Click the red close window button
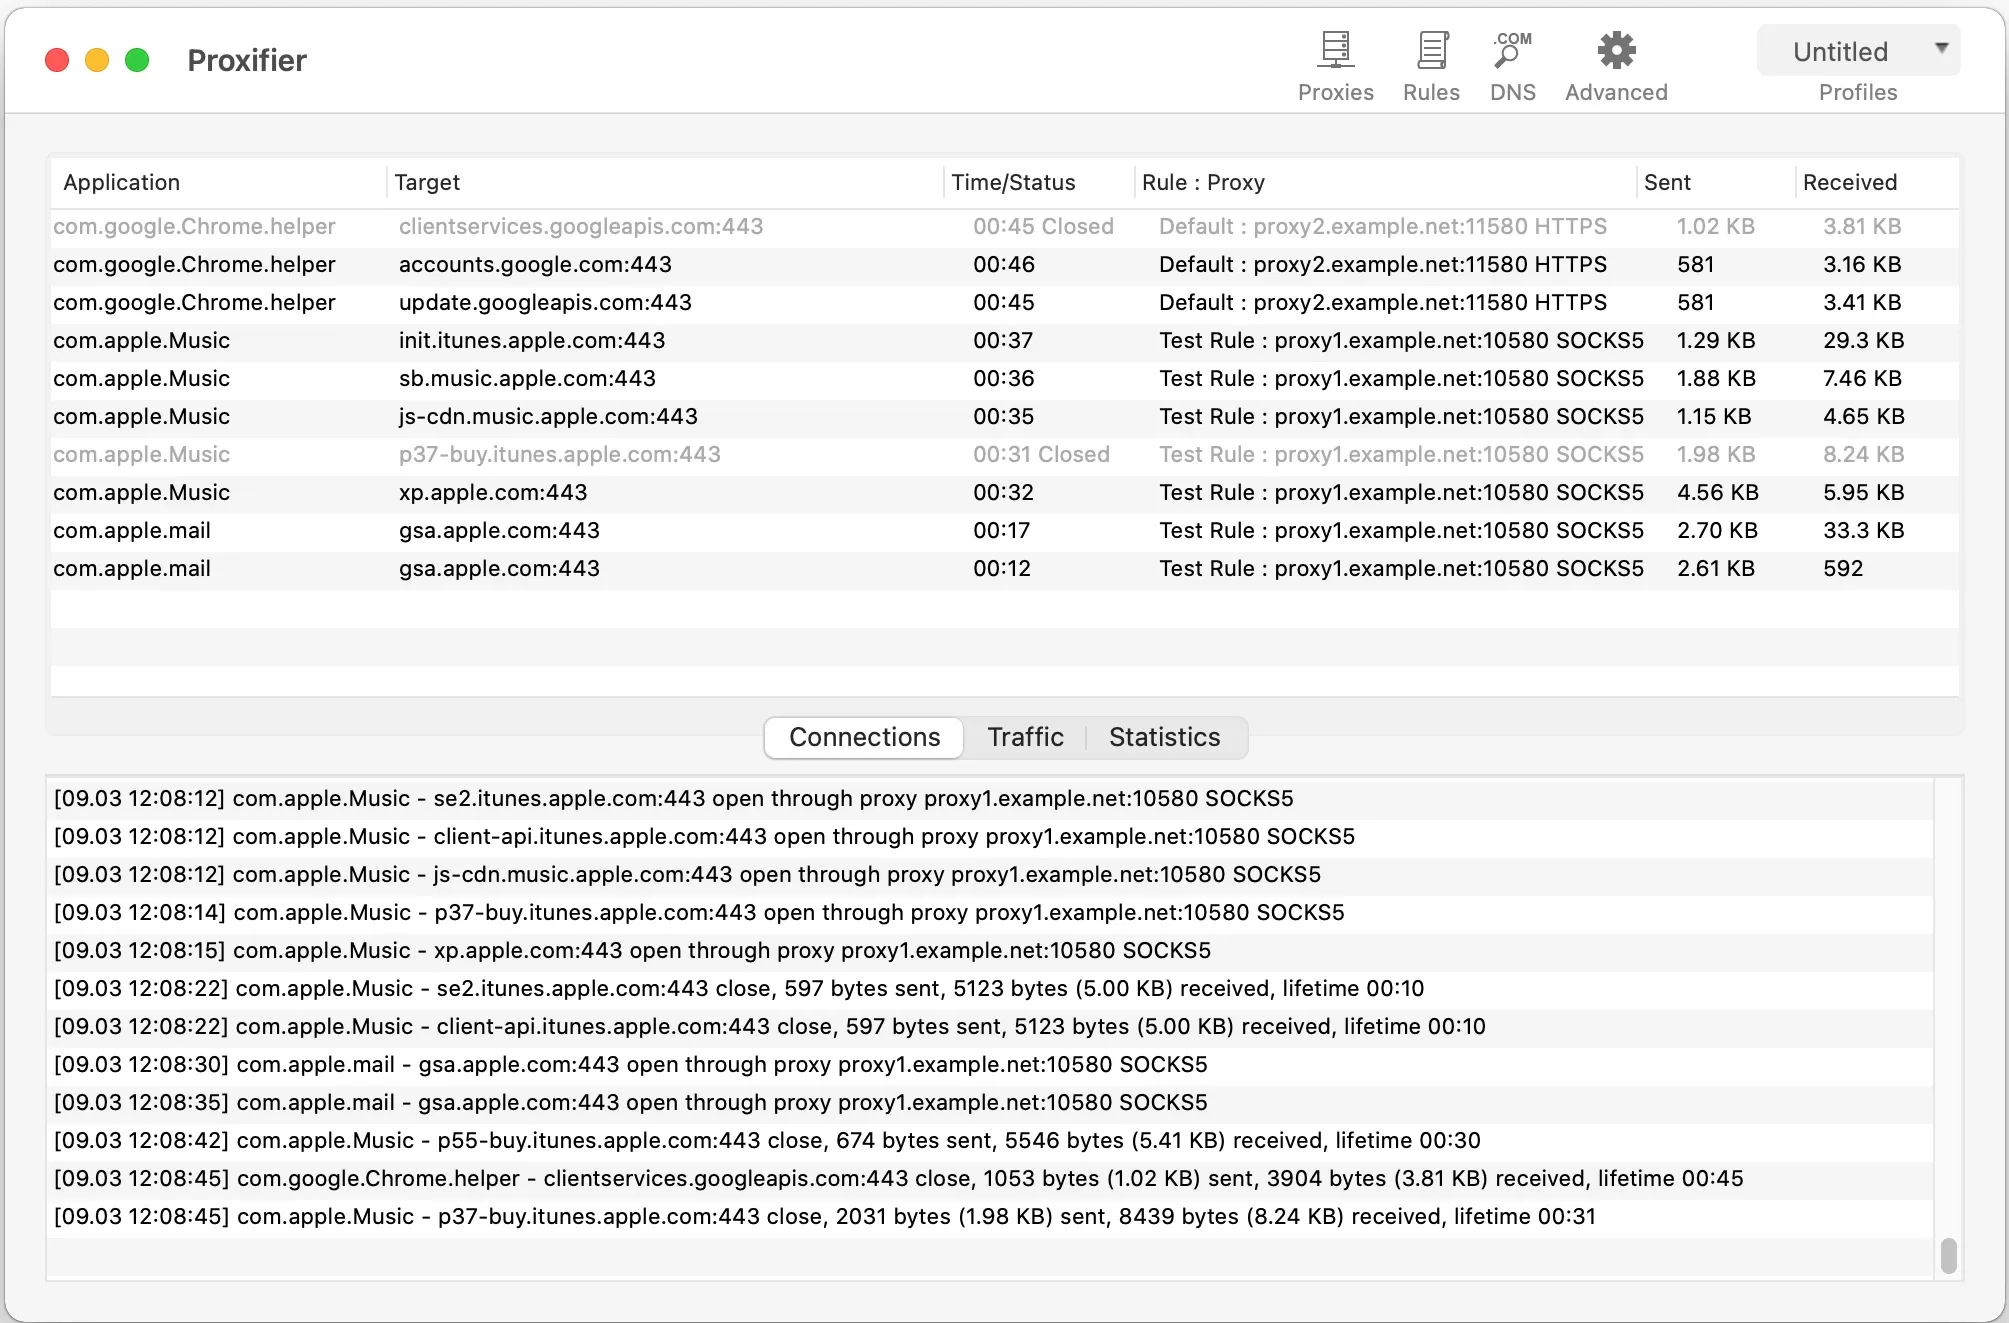Screen dimensions: 2009x1323 pyautogui.click(x=57, y=60)
